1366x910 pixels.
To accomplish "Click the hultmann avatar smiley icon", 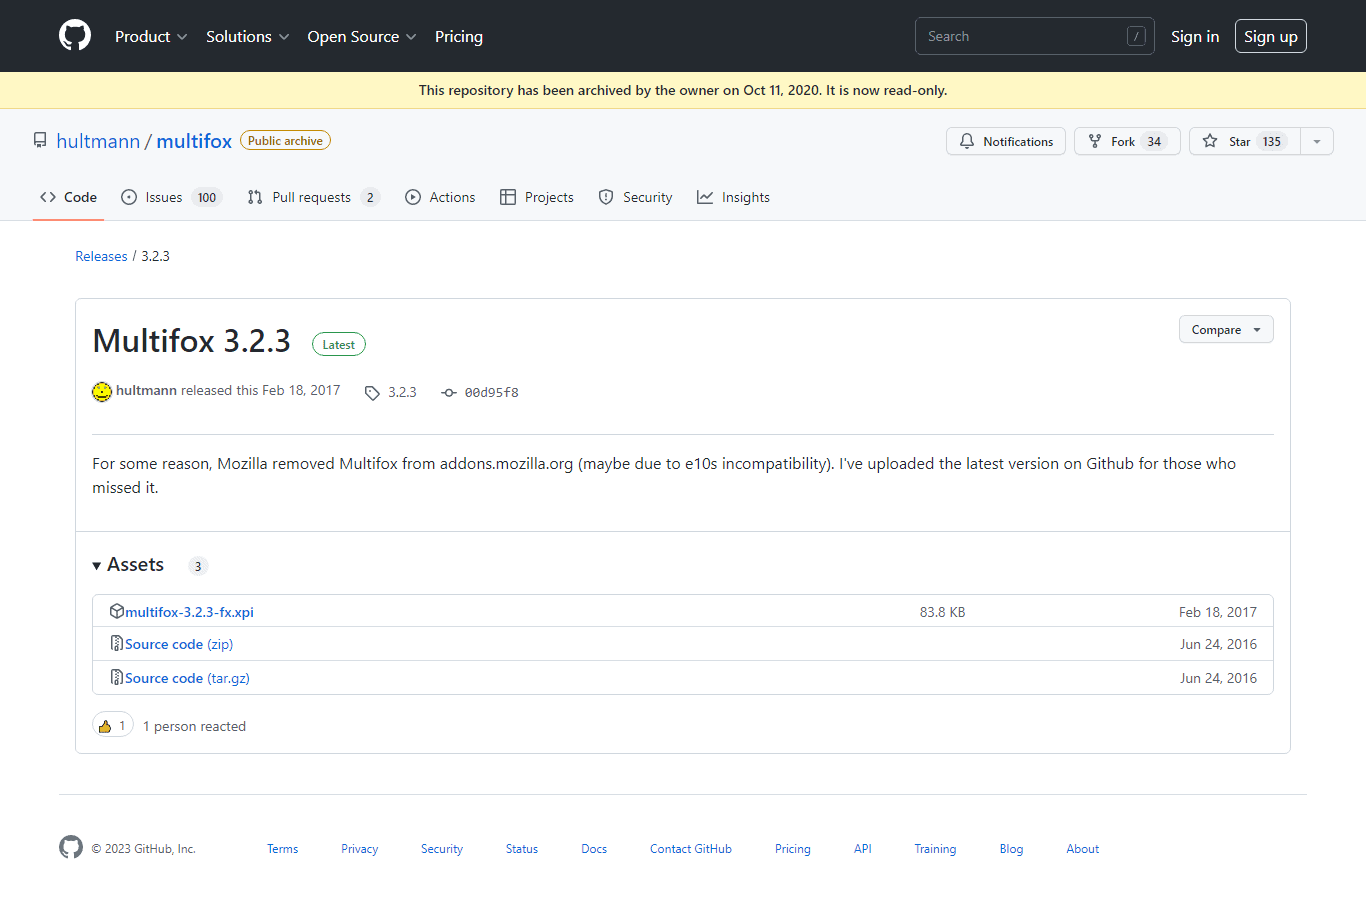I will tap(102, 391).
